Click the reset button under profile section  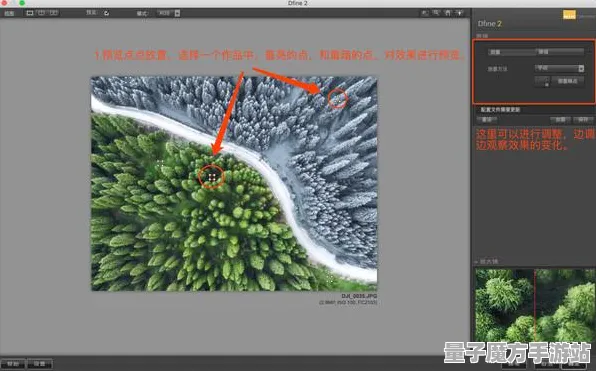coord(487,120)
